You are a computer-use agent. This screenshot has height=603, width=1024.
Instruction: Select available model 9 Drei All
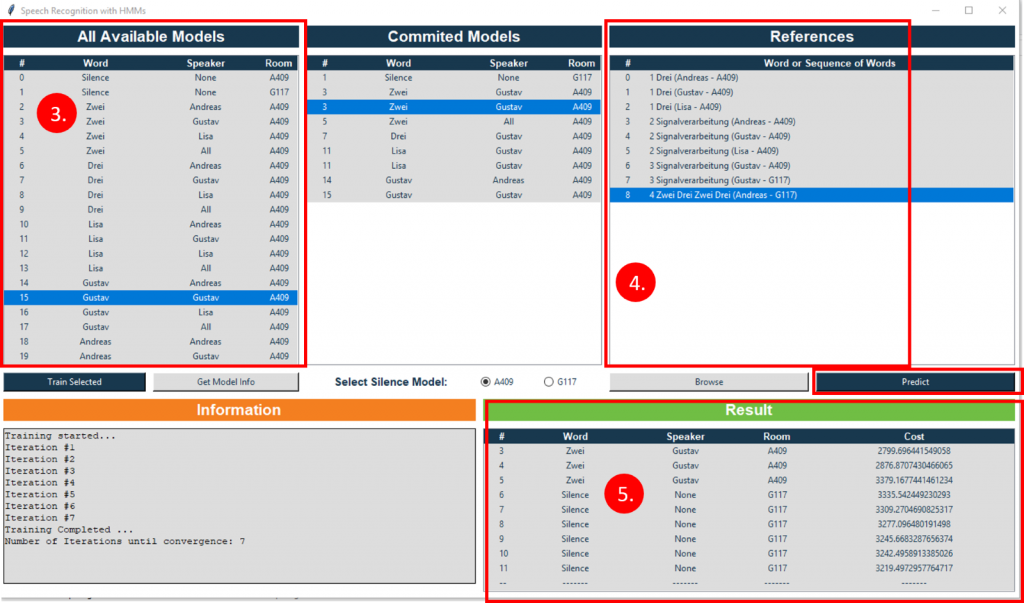click(151, 210)
